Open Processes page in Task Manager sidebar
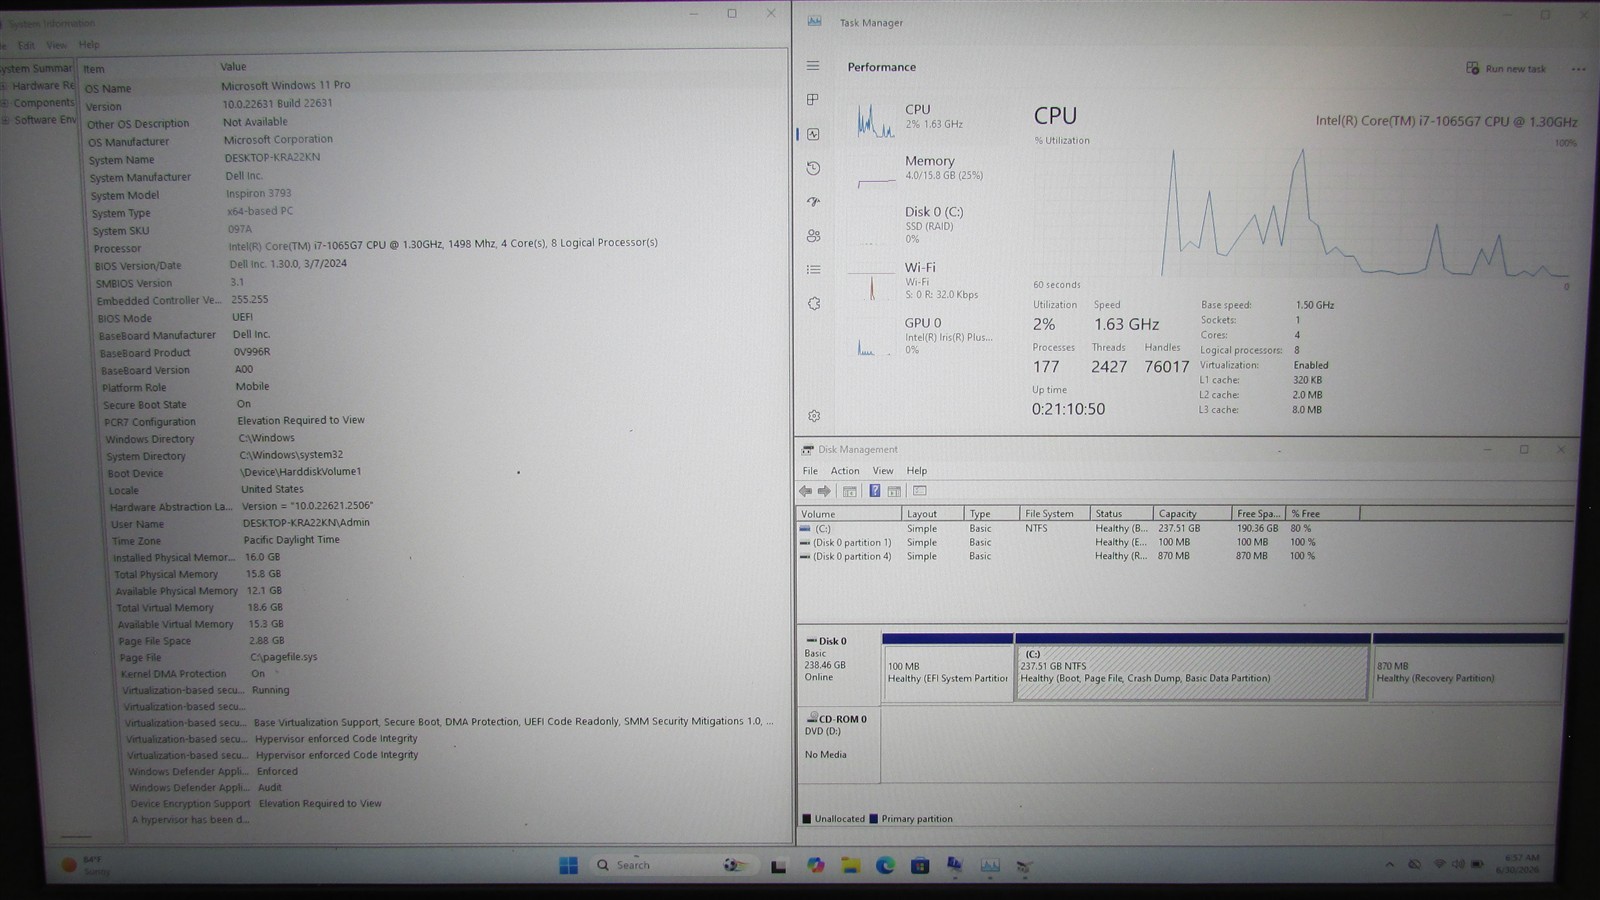Screen dimensions: 1600x900 tap(813, 100)
